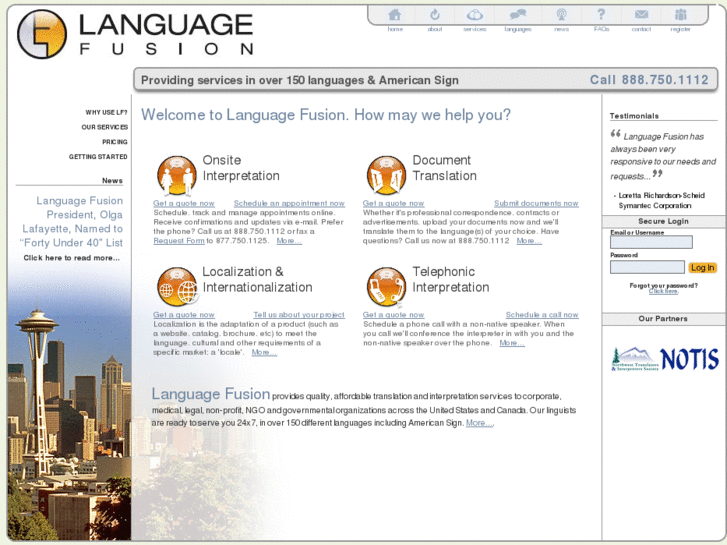Click the Telephonic Interpretation heading
Screen dimensions: 727x545
click(451, 279)
